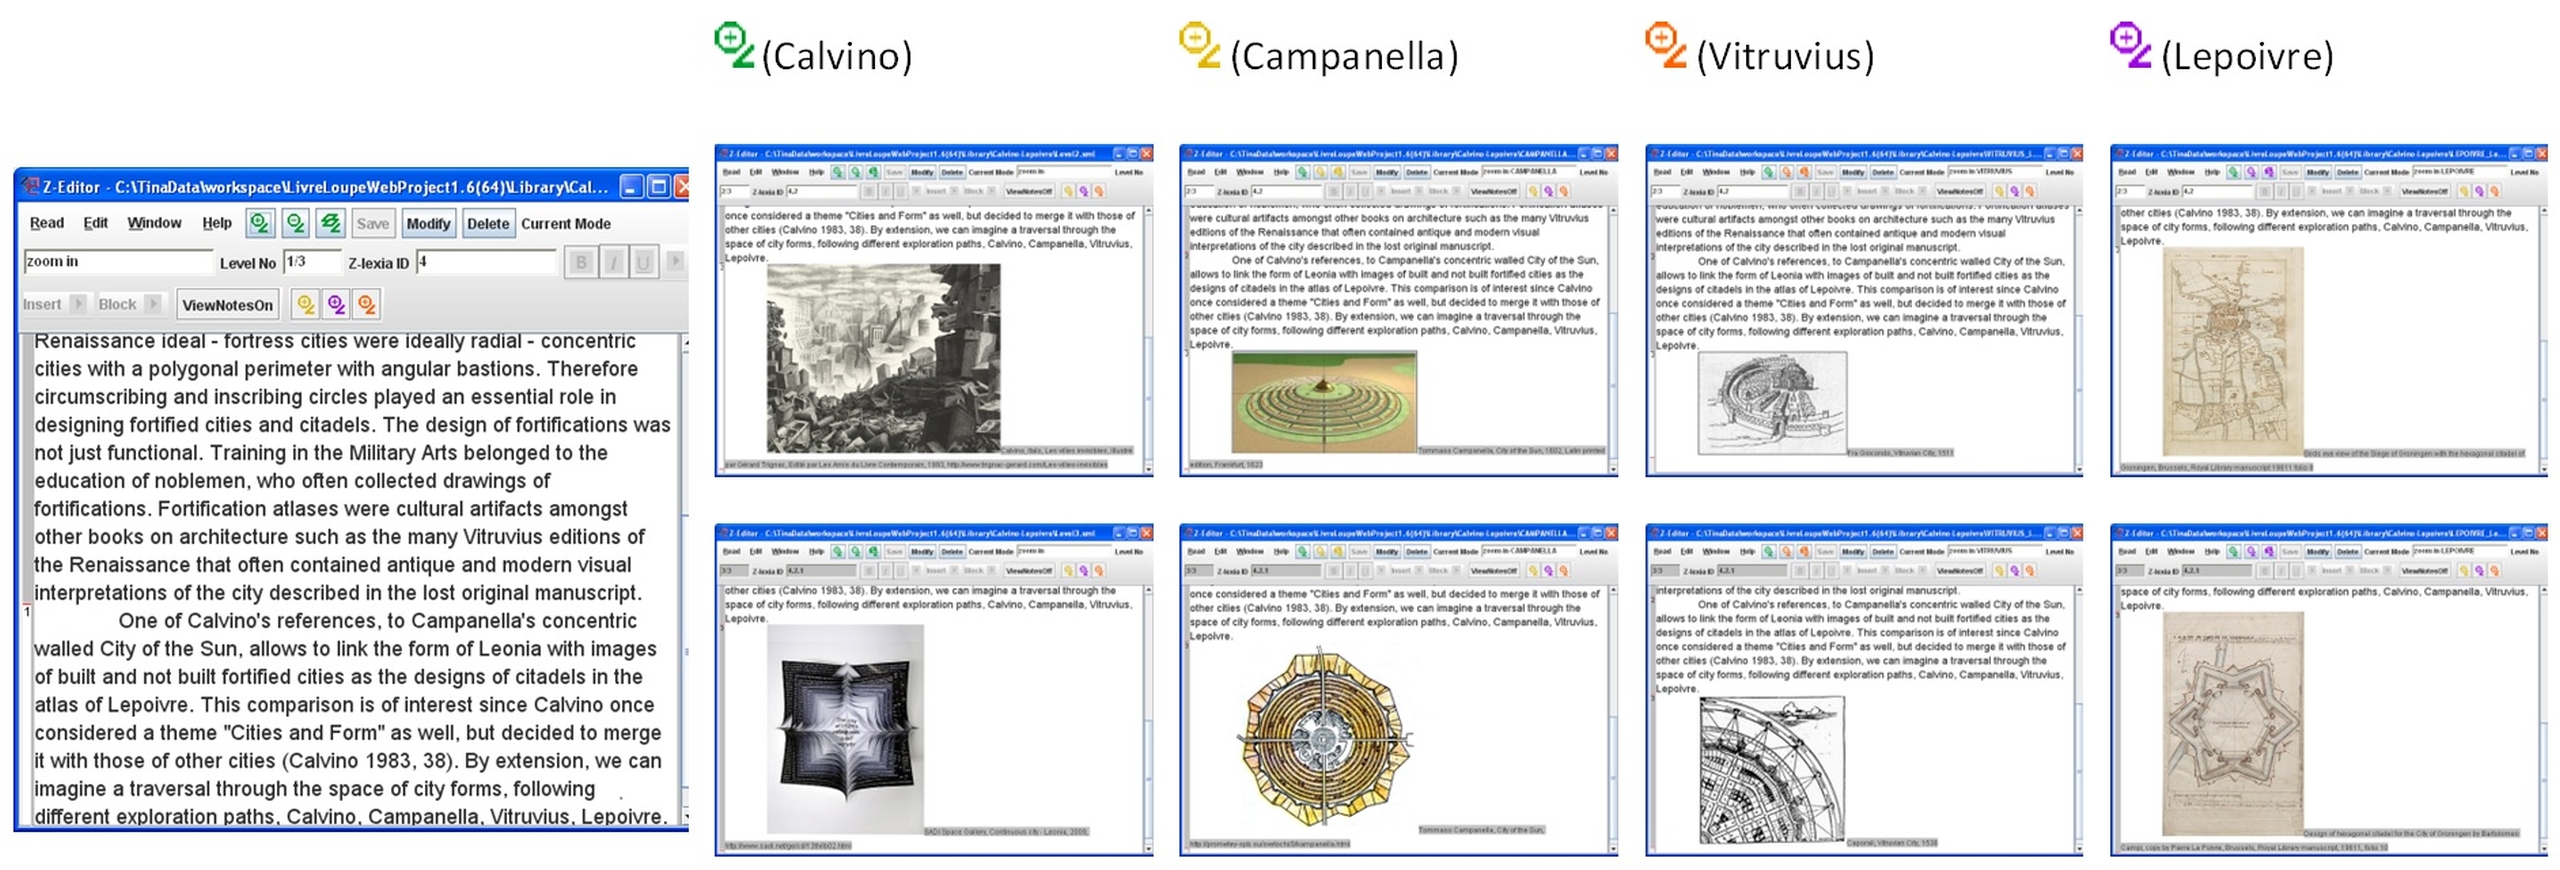2560x870 pixels.
Task: Click orange Vitruvius zoom icon in main window
Action: pos(367,304)
